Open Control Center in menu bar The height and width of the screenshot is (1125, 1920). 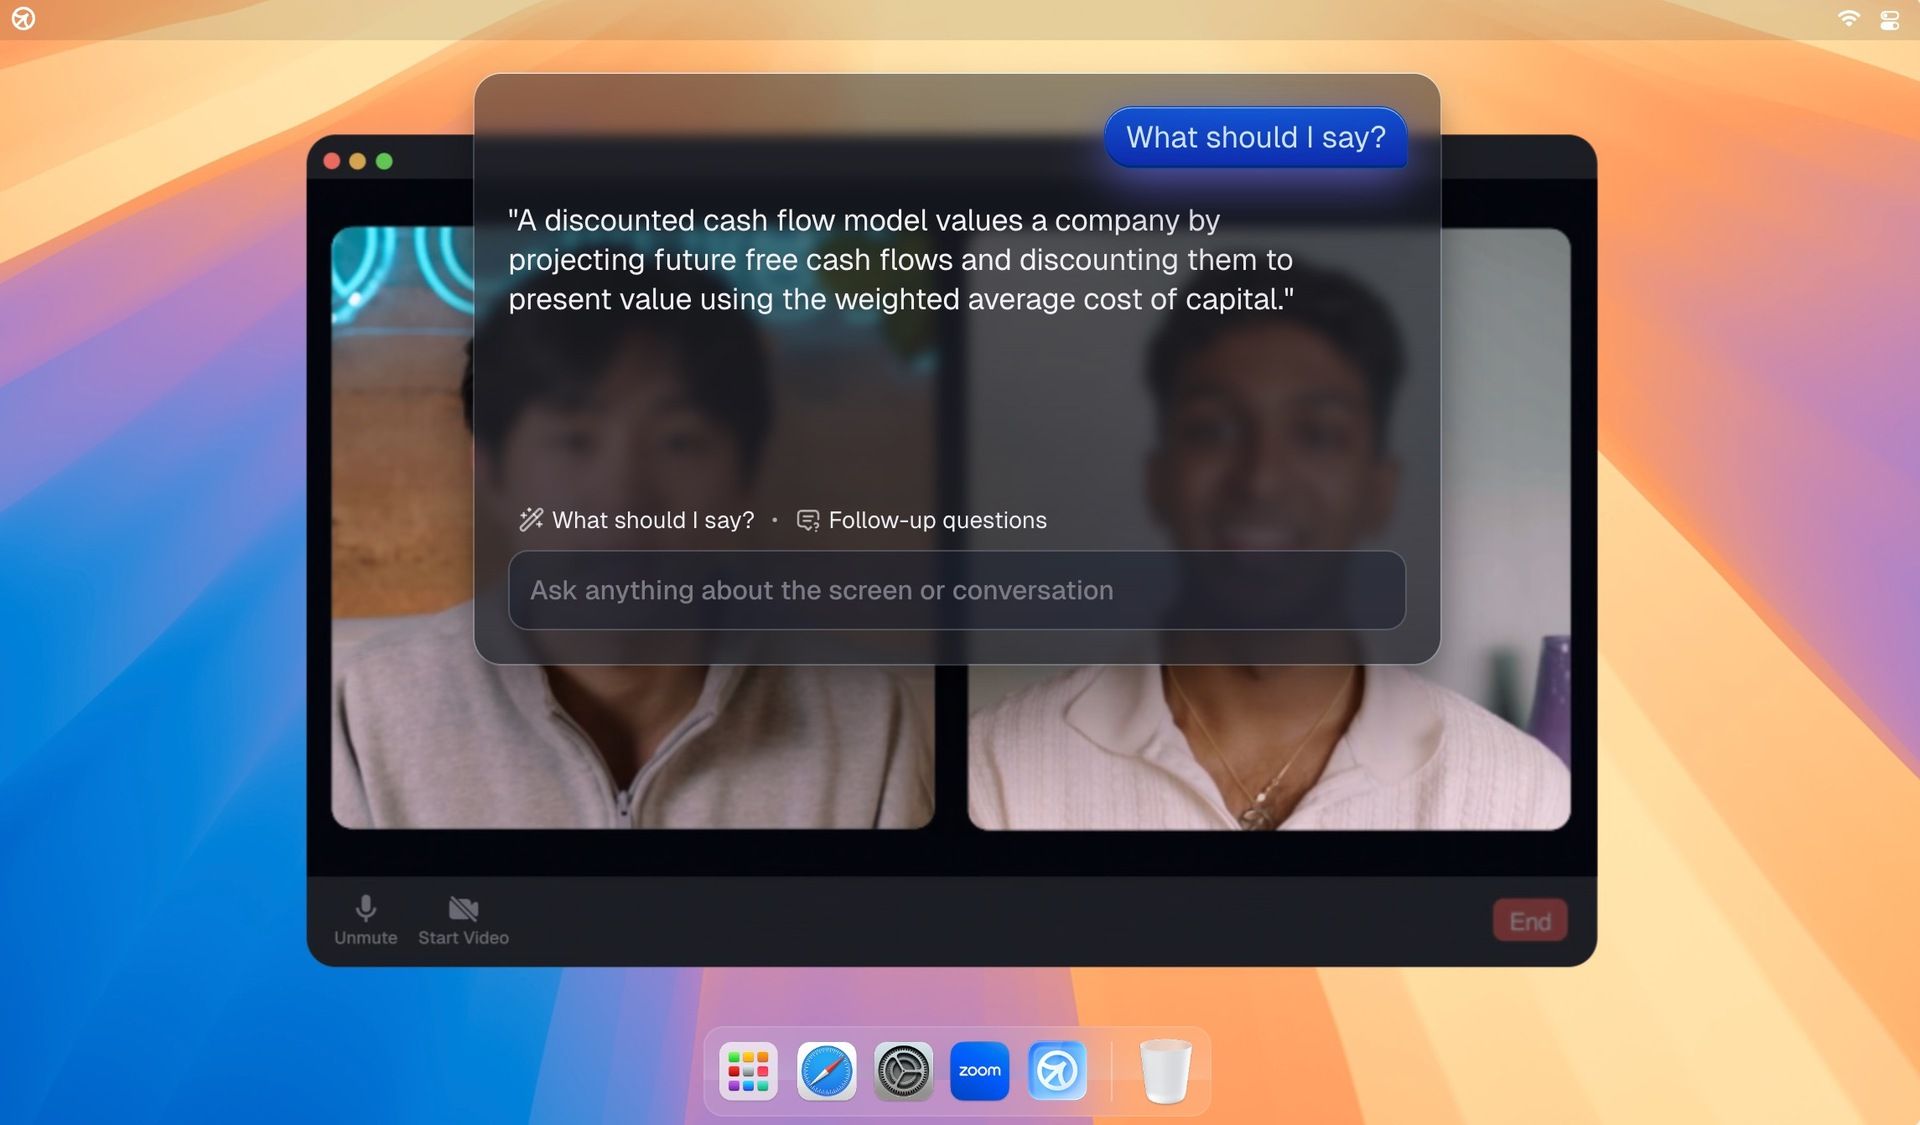[1889, 20]
